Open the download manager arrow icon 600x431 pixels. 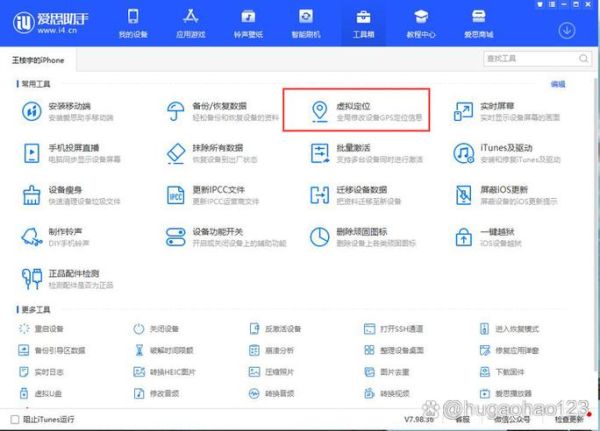tap(567, 30)
